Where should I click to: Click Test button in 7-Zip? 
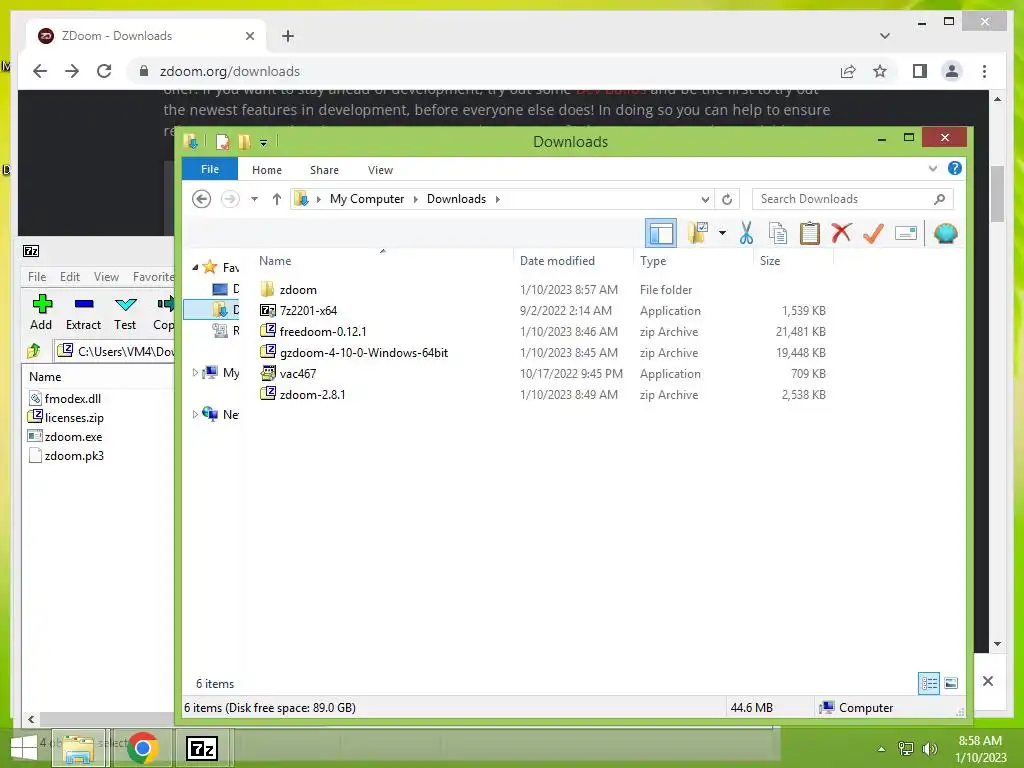125,312
